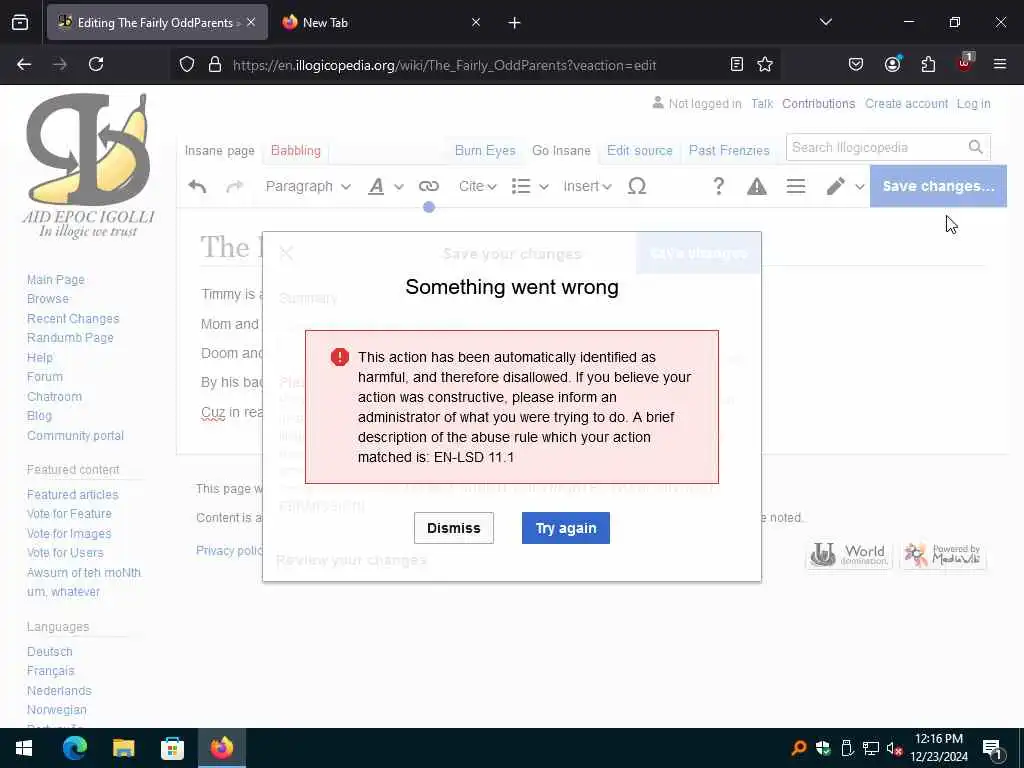The width and height of the screenshot is (1024, 768).
Task: Open the Chatroom sidebar link
Action: (x=54, y=396)
